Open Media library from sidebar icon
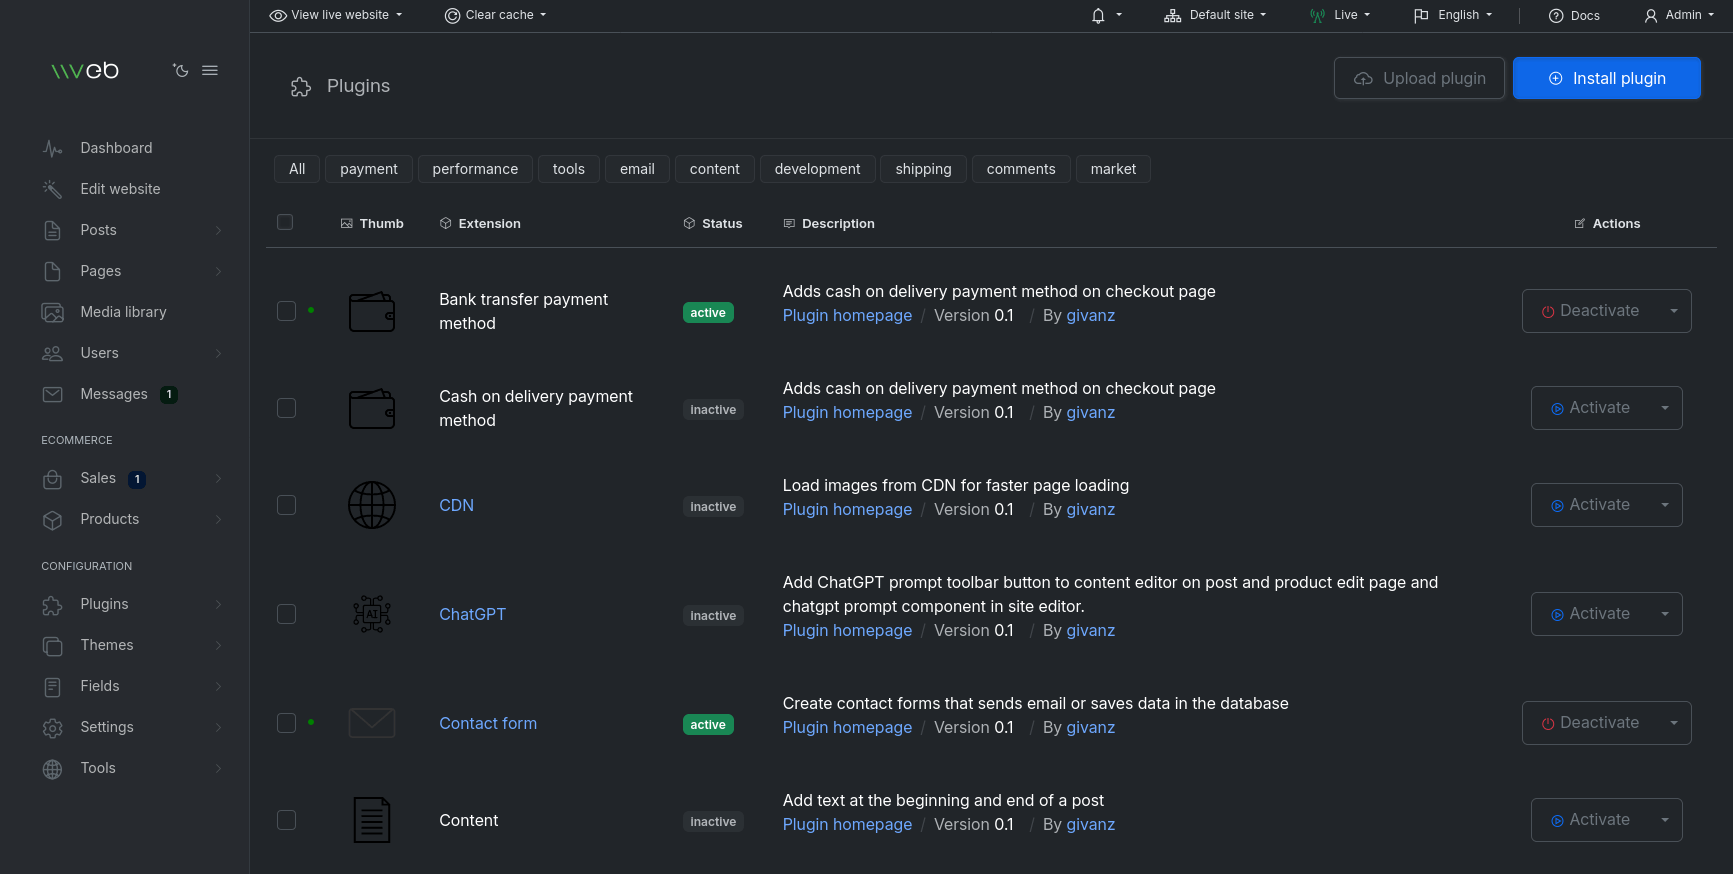The width and height of the screenshot is (1733, 874). pyautogui.click(x=53, y=312)
